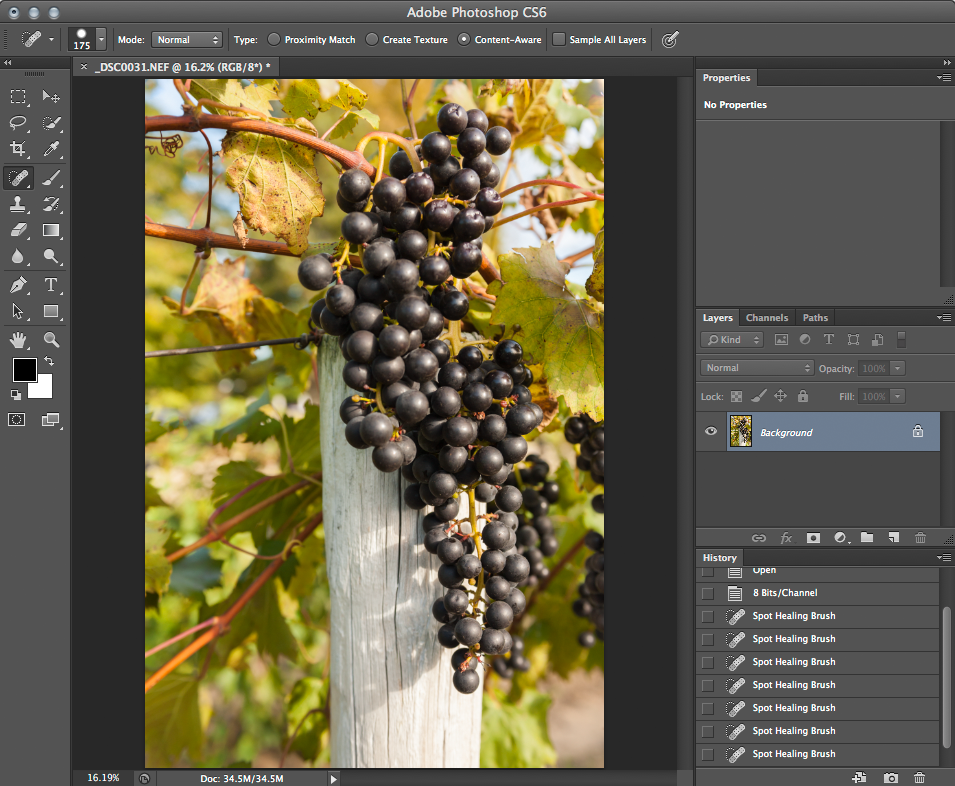Image resolution: width=955 pixels, height=786 pixels.
Task: Open the Mode dropdown in the options bar
Action: (187, 40)
